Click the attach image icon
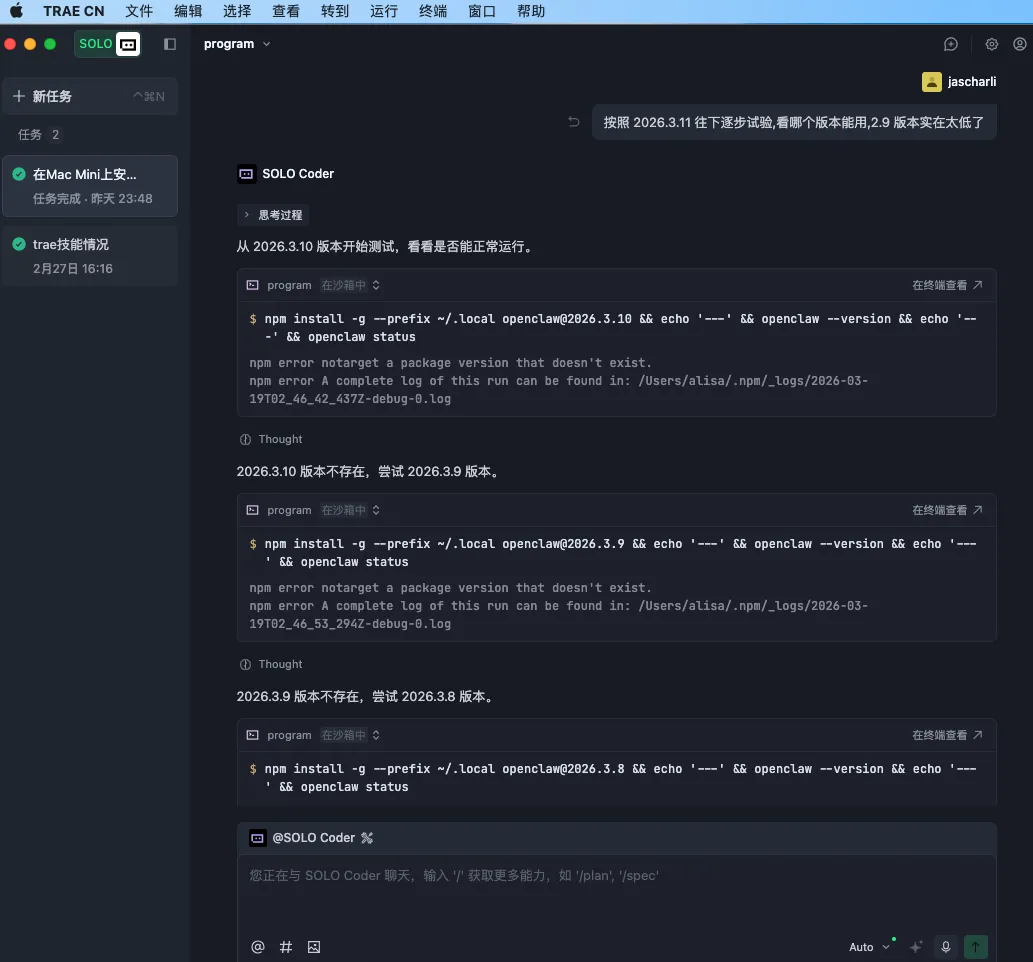This screenshot has height=962, width=1033. coord(314,947)
